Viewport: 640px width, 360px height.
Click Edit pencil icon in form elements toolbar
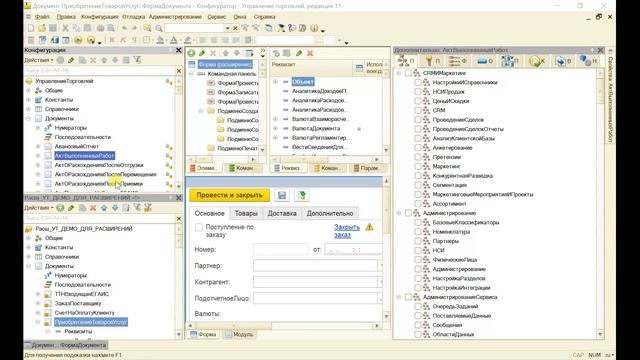(x=202, y=53)
